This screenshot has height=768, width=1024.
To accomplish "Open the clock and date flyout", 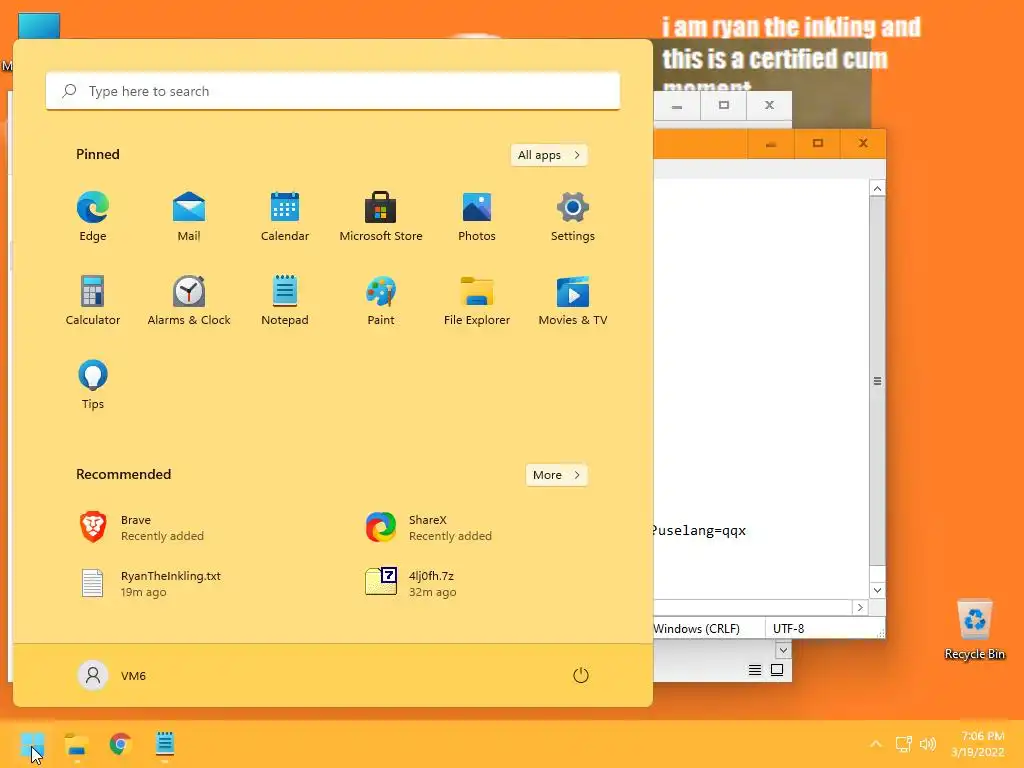I will point(979,744).
